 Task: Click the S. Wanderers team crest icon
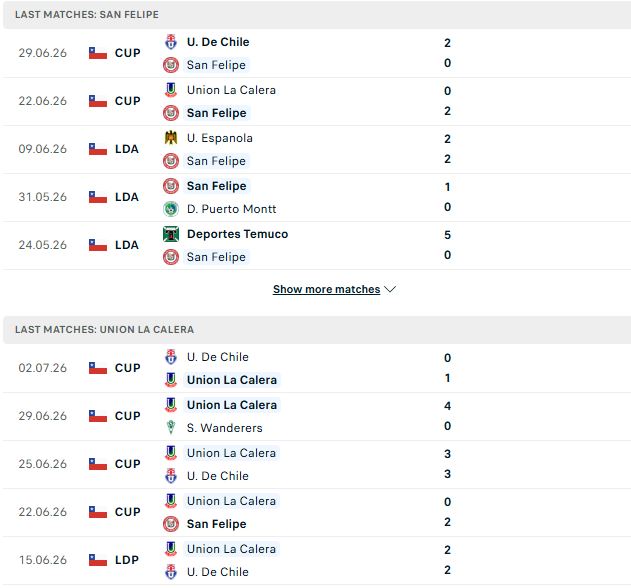(171, 427)
